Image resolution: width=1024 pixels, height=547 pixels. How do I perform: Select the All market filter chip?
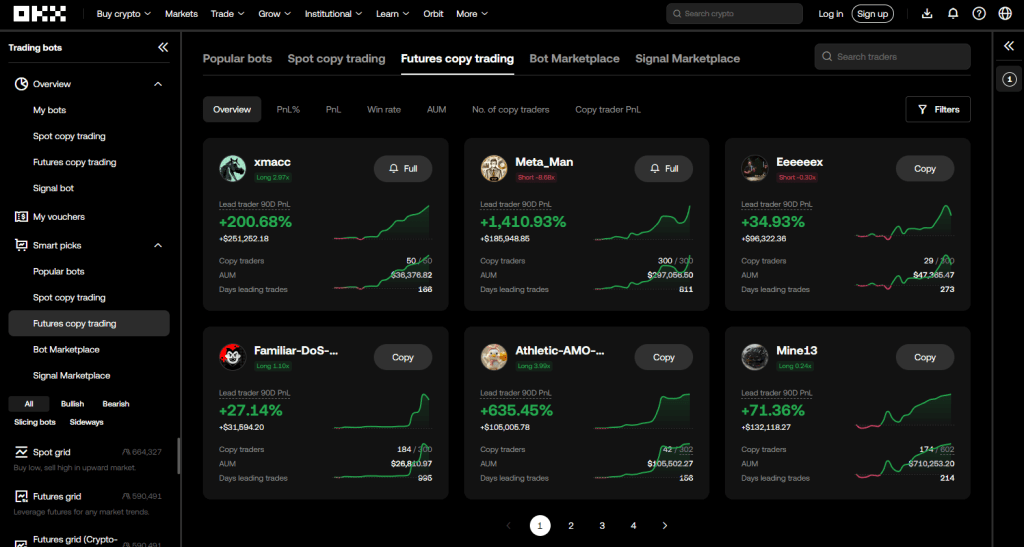[29, 404]
